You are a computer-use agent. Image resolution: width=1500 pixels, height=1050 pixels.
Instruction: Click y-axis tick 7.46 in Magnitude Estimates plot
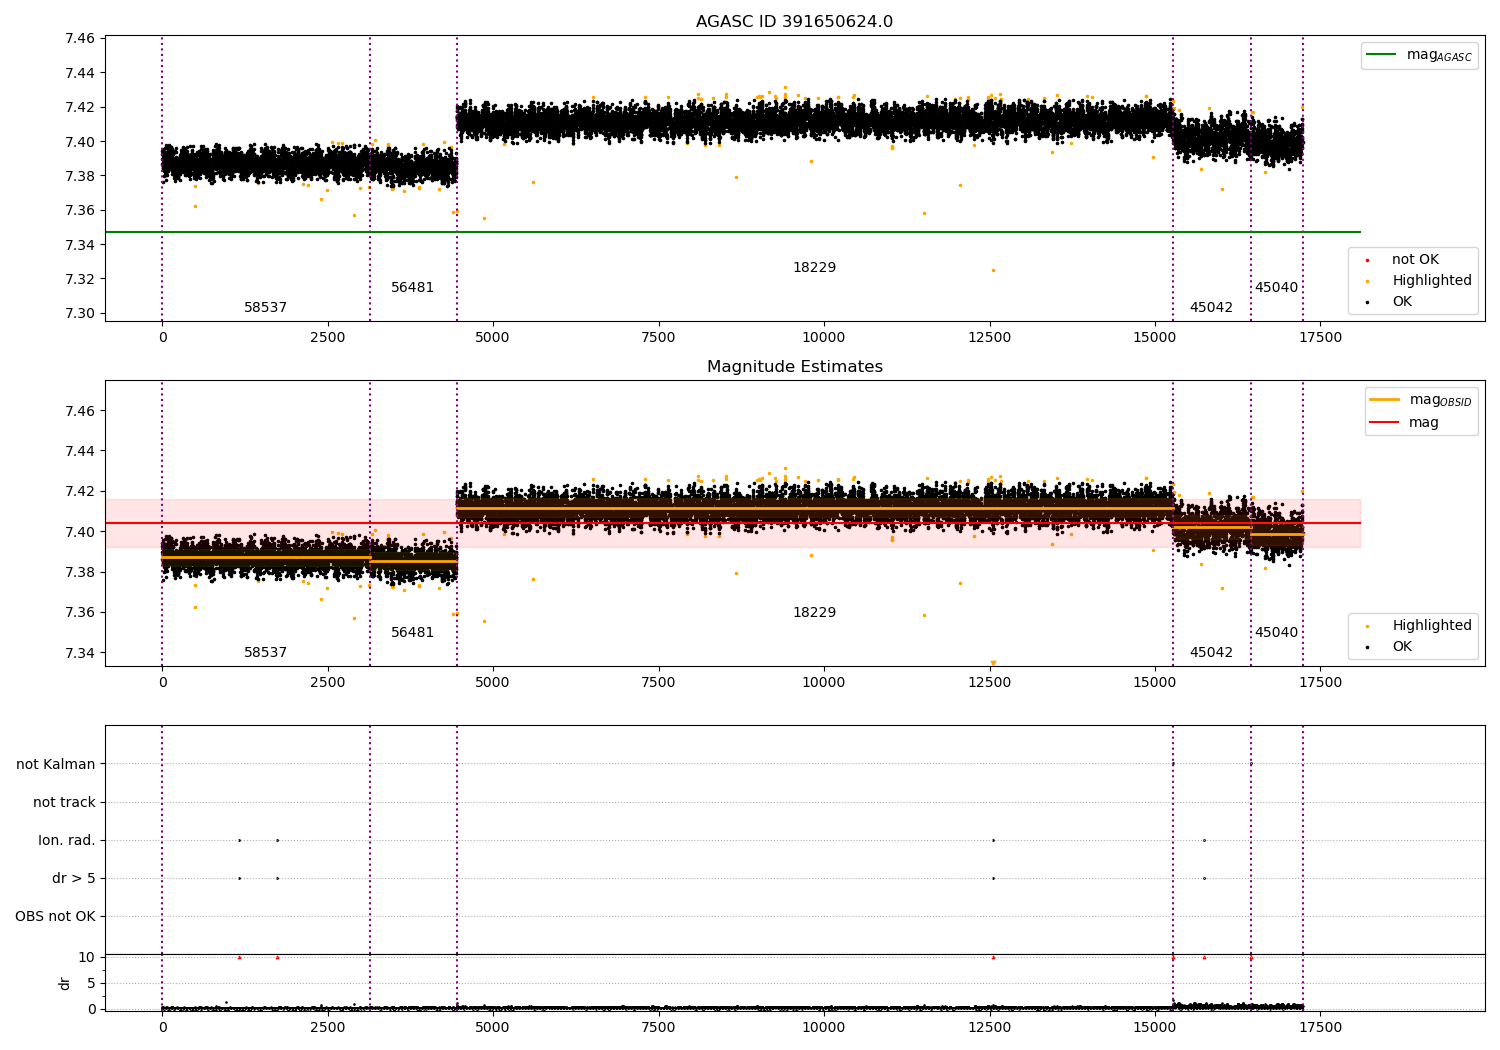click(80, 411)
